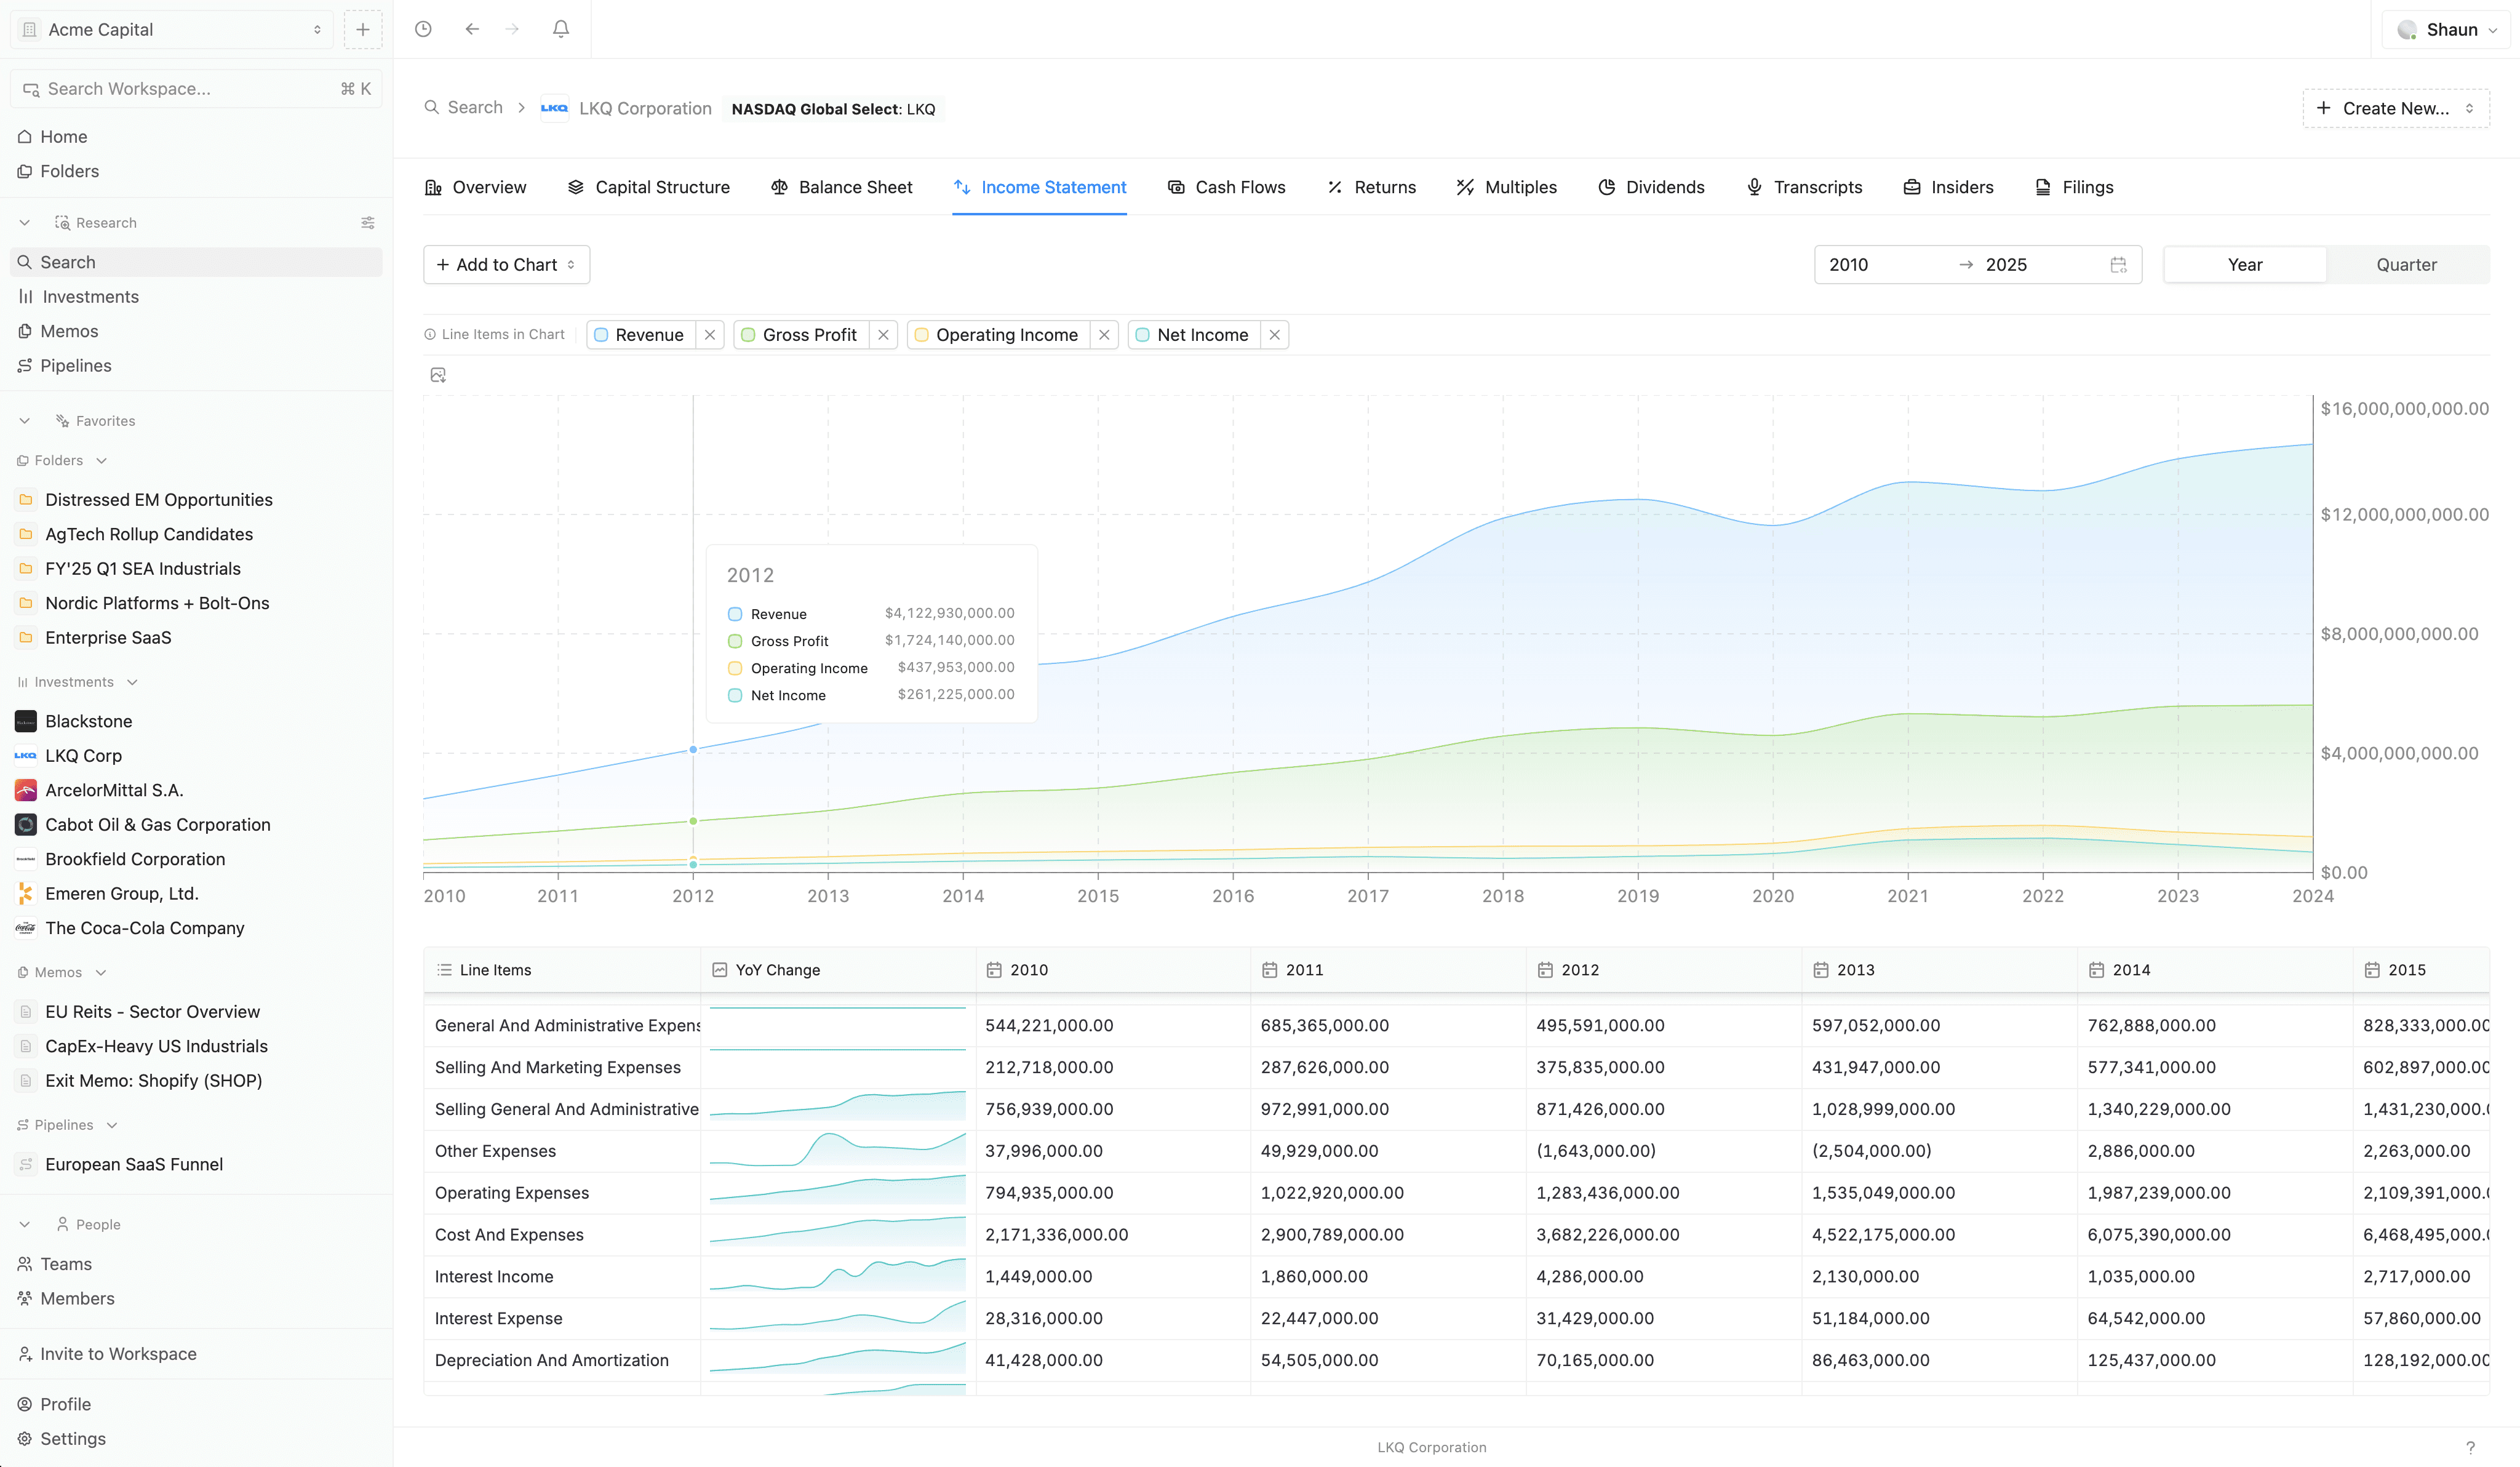
Task: Click the back navigation arrow
Action: point(472,29)
